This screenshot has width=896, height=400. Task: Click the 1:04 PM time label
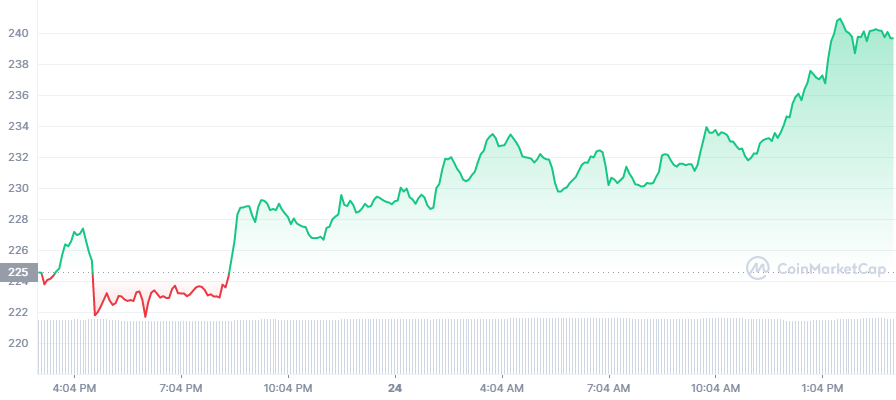tap(822, 389)
